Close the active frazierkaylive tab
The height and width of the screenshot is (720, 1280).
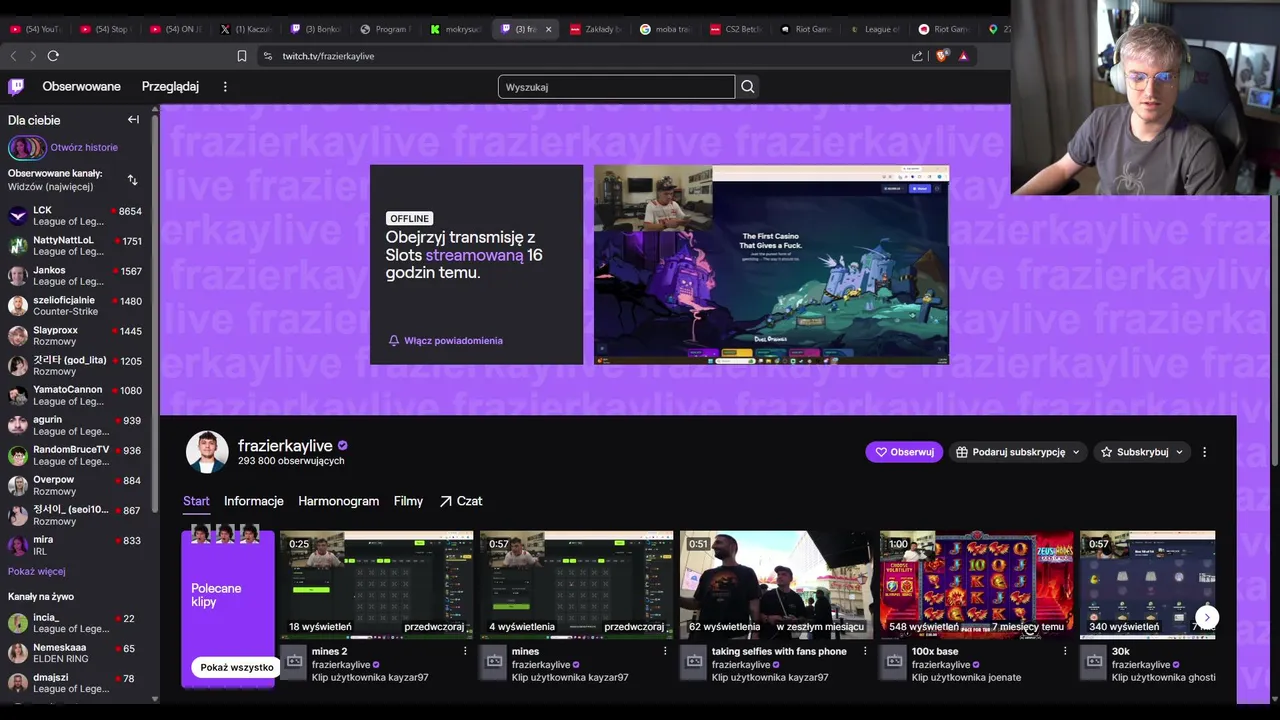click(x=548, y=29)
